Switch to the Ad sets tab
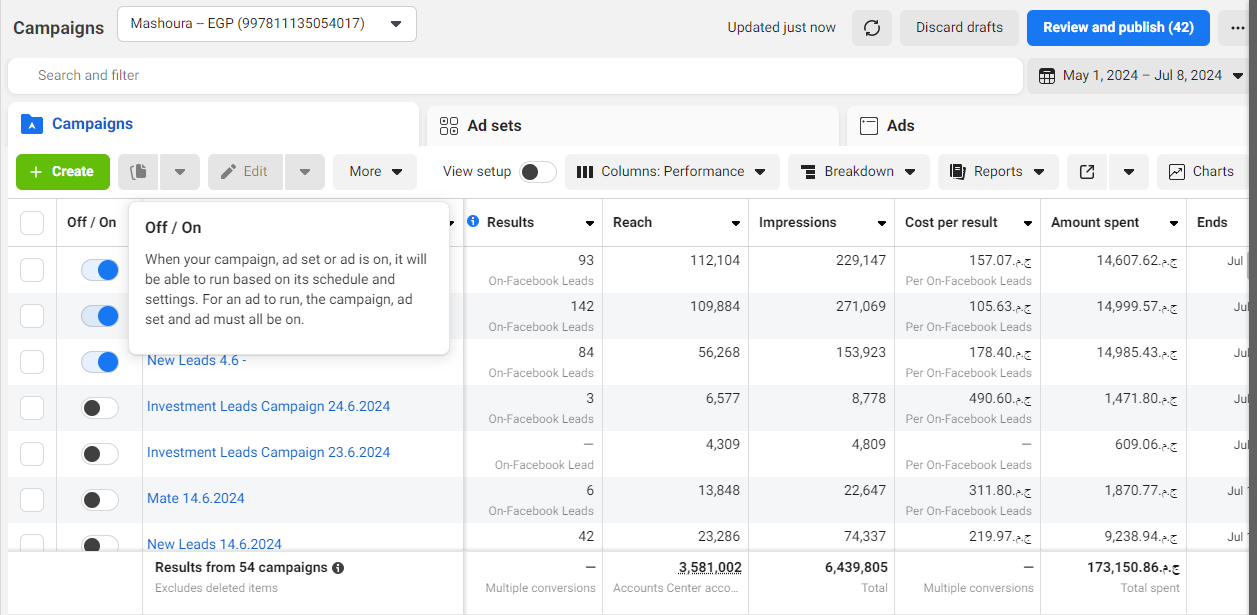Viewport: 1257px width, 615px height. [x=494, y=126]
